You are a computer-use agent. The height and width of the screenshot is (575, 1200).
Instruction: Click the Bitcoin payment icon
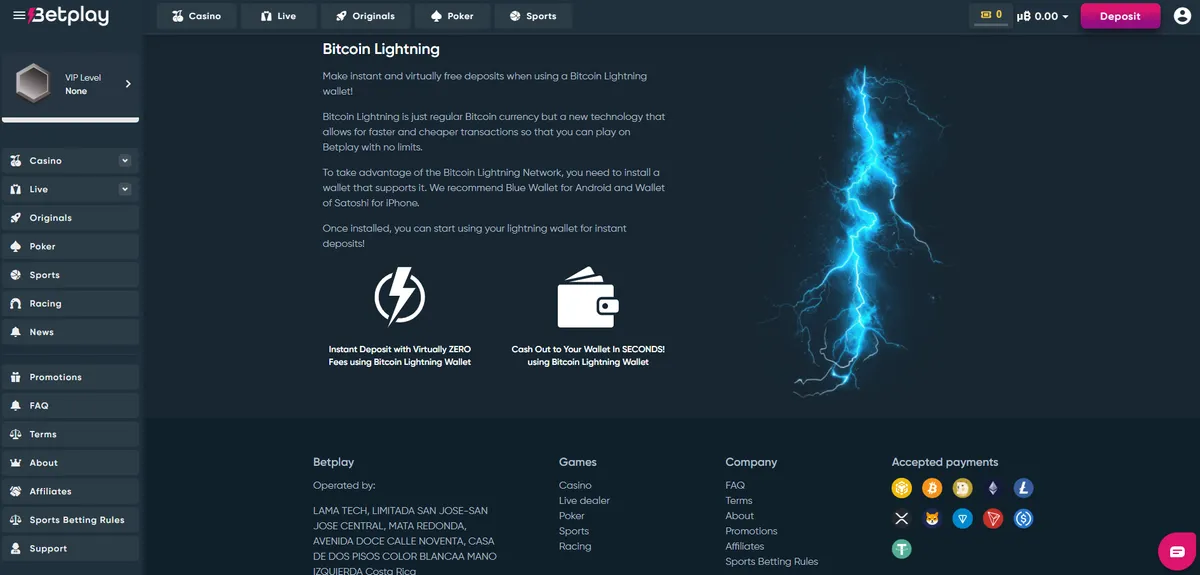click(x=933, y=488)
